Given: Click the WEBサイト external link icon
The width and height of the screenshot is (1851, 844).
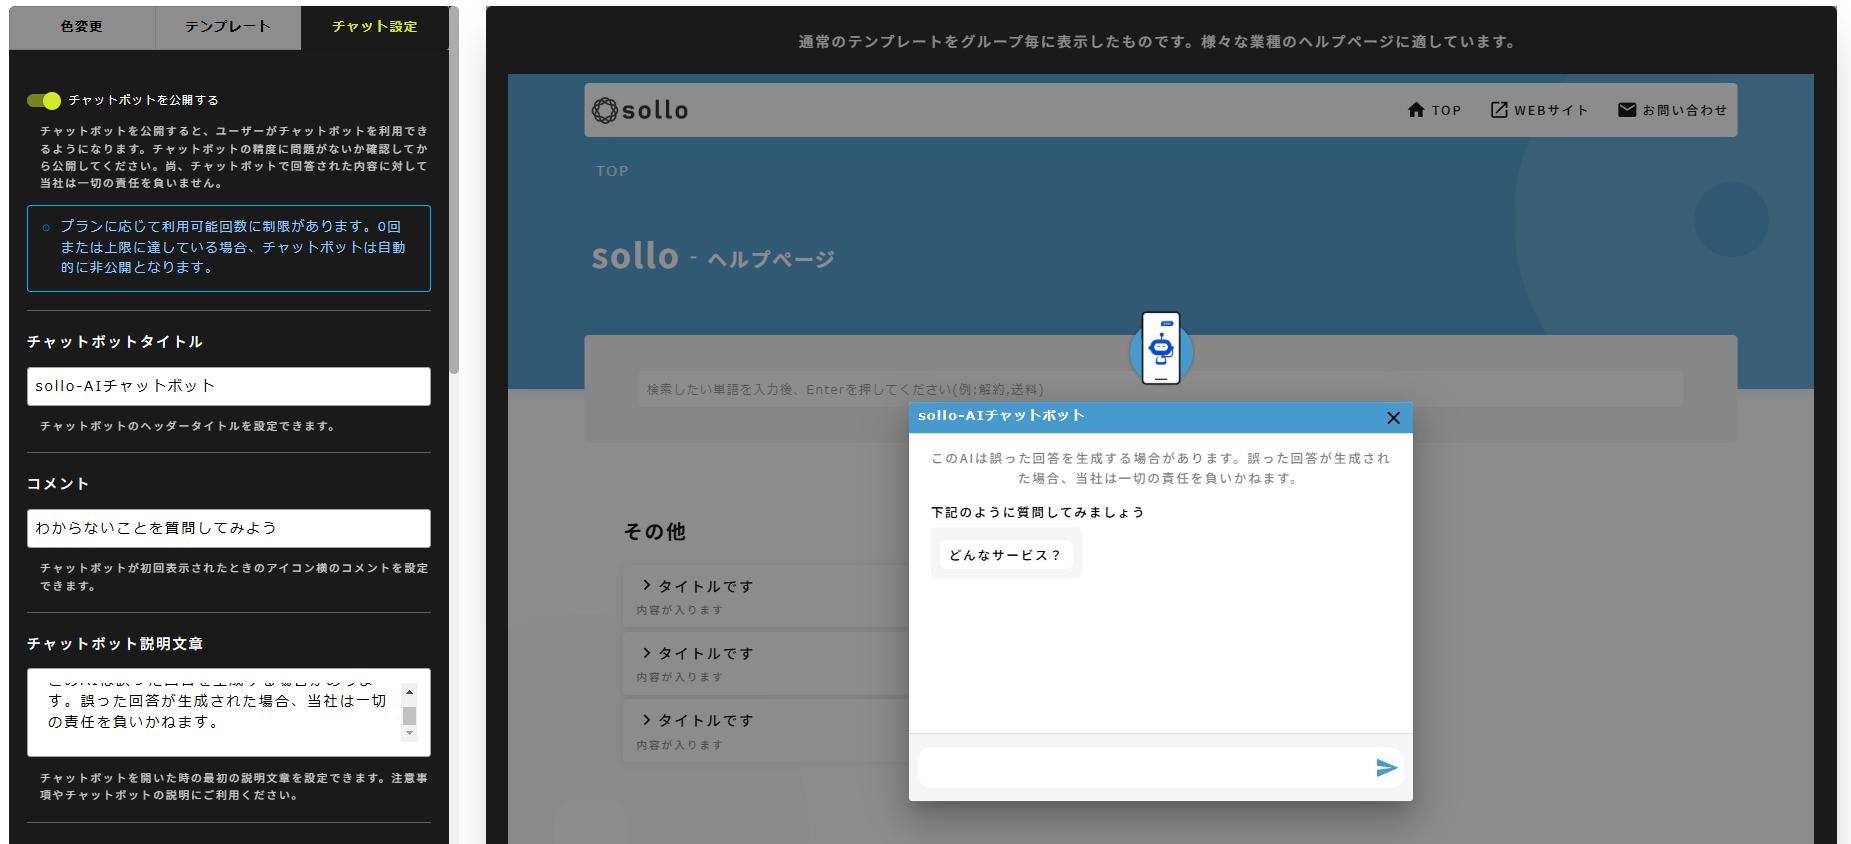Looking at the screenshot, I should [1498, 110].
